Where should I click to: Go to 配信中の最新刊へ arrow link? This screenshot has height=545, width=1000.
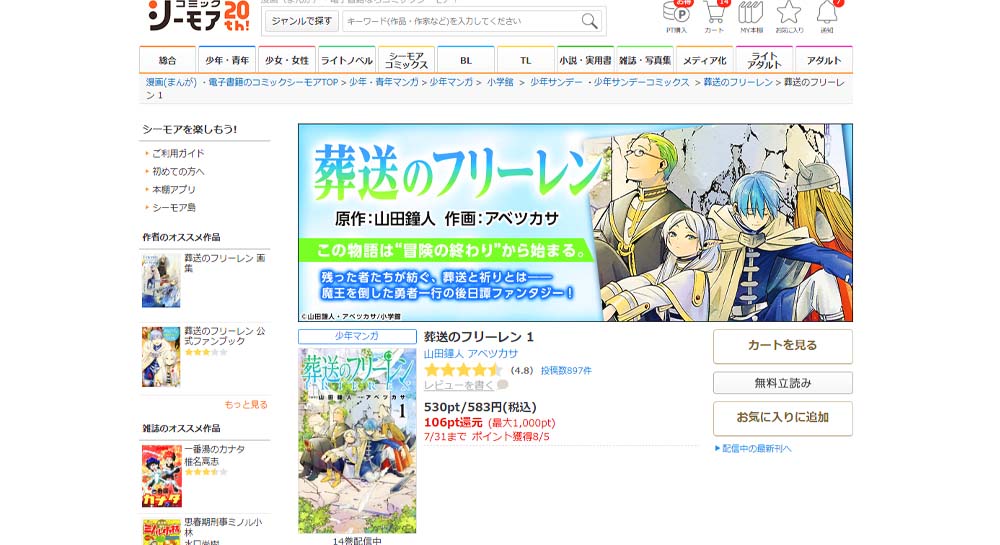[753, 448]
